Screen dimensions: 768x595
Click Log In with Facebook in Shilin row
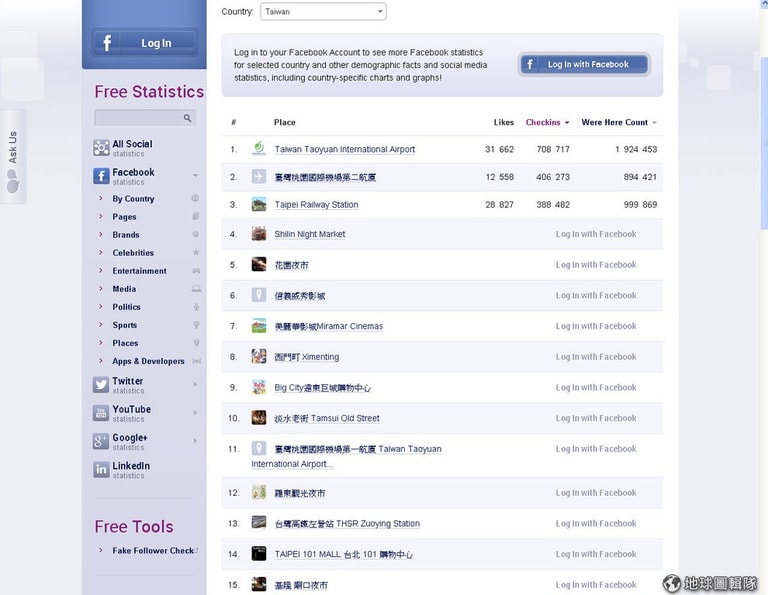click(596, 234)
